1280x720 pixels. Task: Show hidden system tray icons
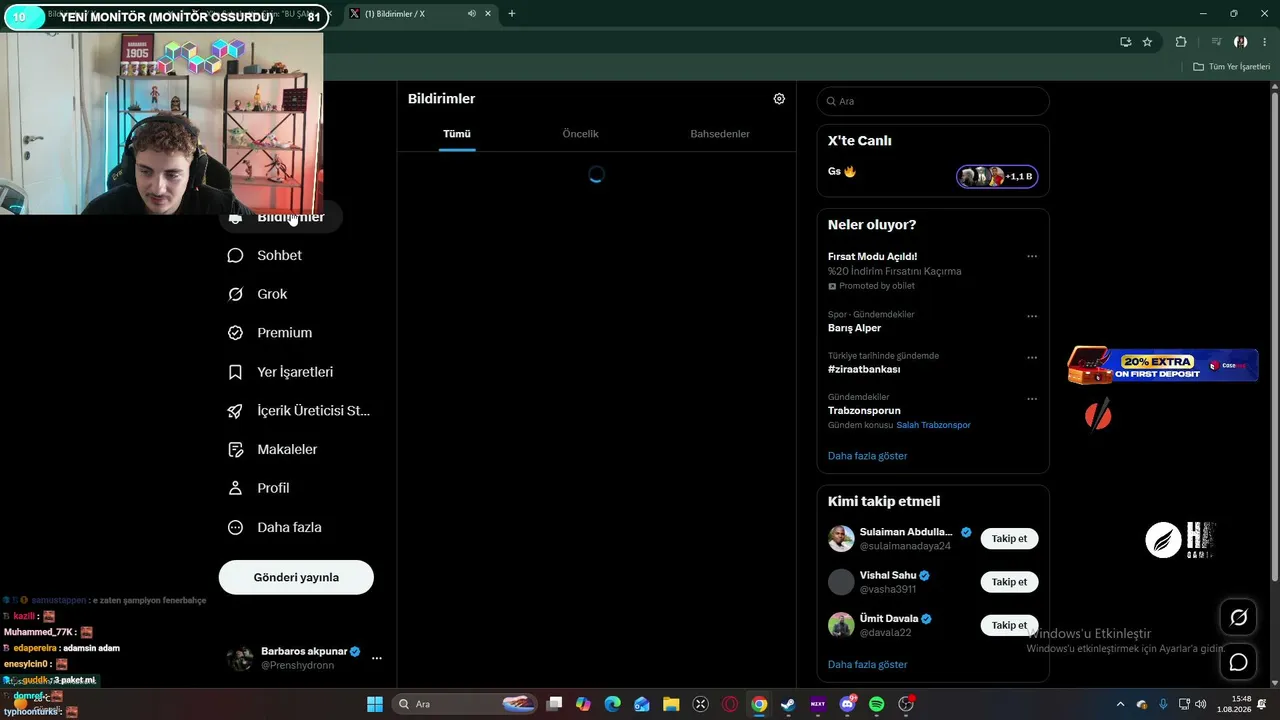(1120, 704)
